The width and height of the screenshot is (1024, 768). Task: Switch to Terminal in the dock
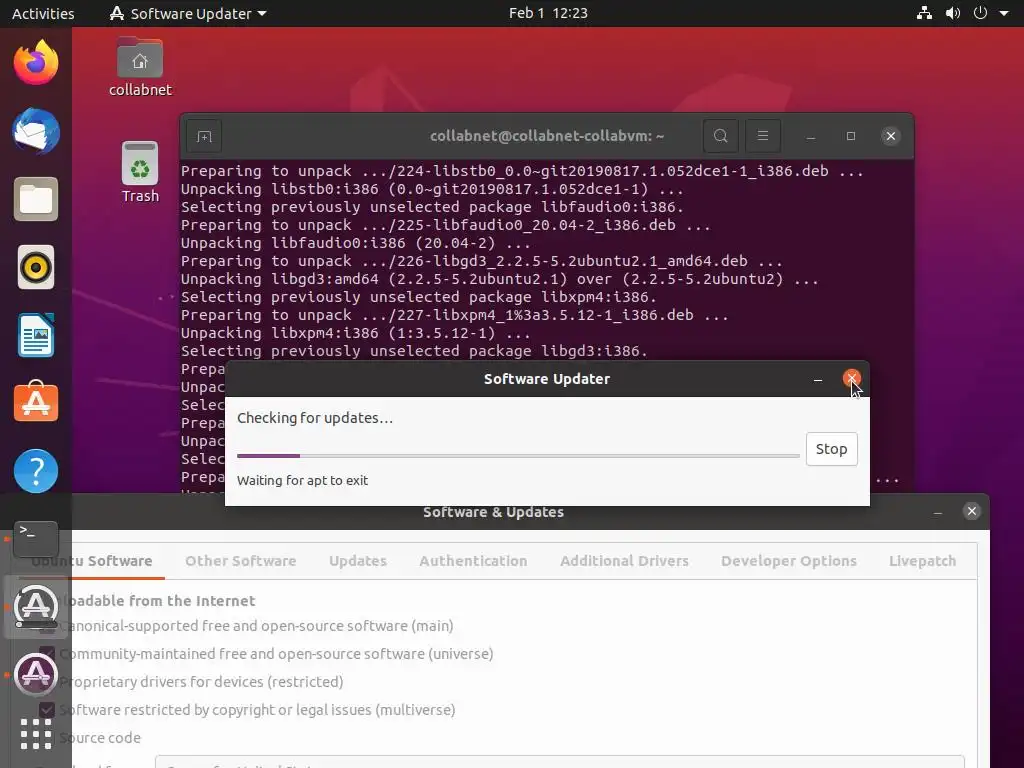[x=36, y=538]
